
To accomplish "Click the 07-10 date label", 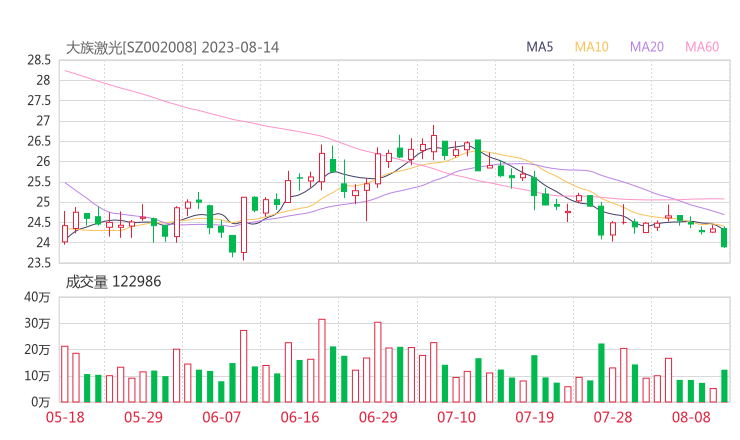I will (x=456, y=417).
